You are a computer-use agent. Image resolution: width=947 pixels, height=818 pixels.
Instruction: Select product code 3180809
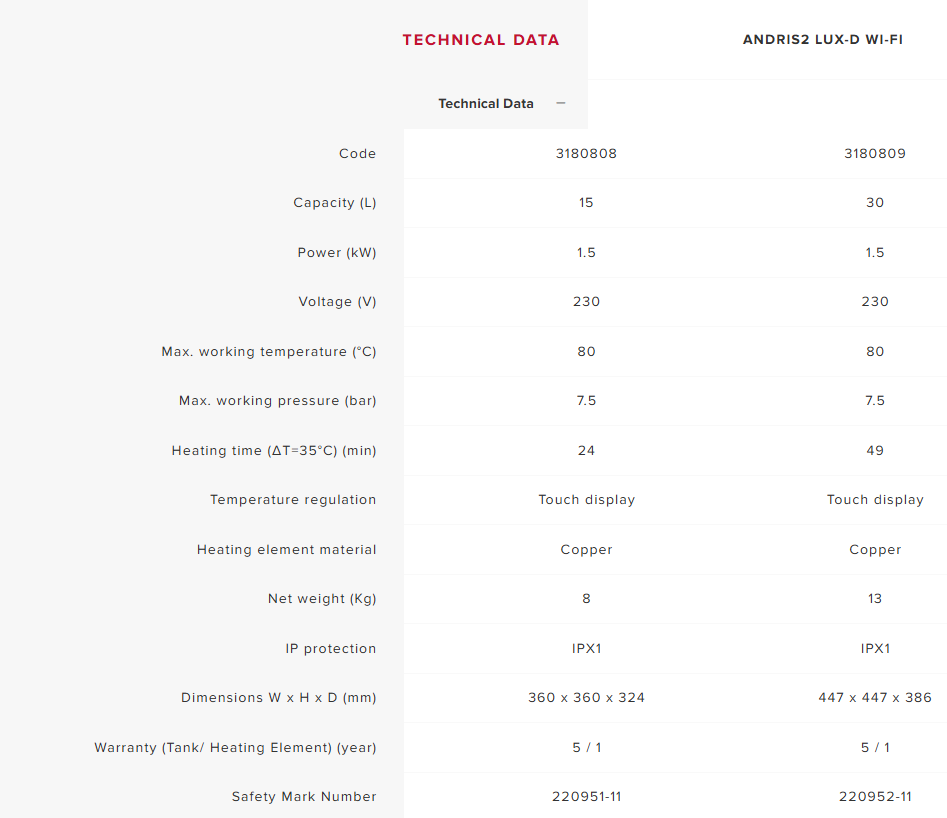click(875, 154)
